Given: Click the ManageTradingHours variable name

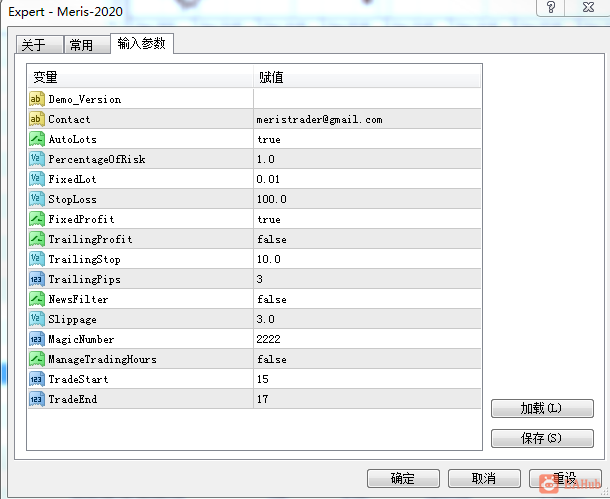Looking at the screenshot, I should [102, 359].
